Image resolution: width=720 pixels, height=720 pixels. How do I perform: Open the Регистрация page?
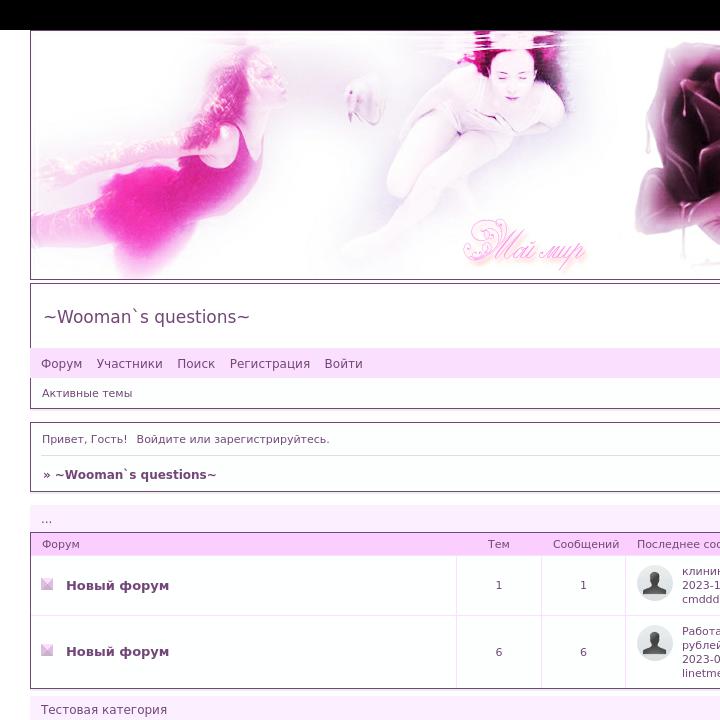pyautogui.click(x=269, y=364)
